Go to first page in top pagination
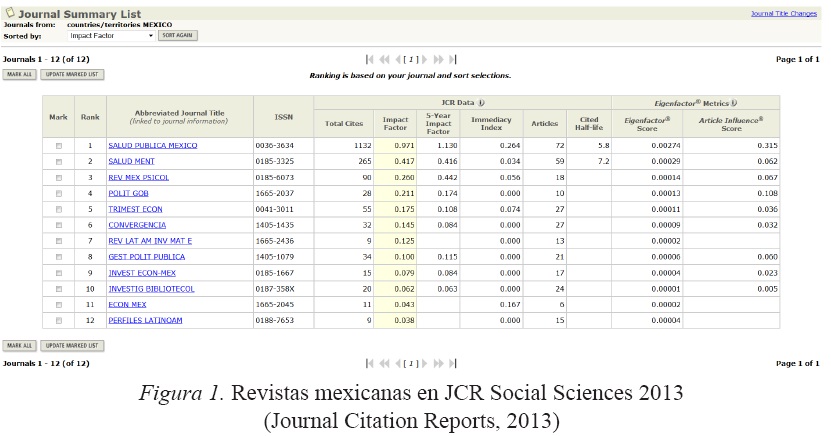 pyautogui.click(x=370, y=60)
